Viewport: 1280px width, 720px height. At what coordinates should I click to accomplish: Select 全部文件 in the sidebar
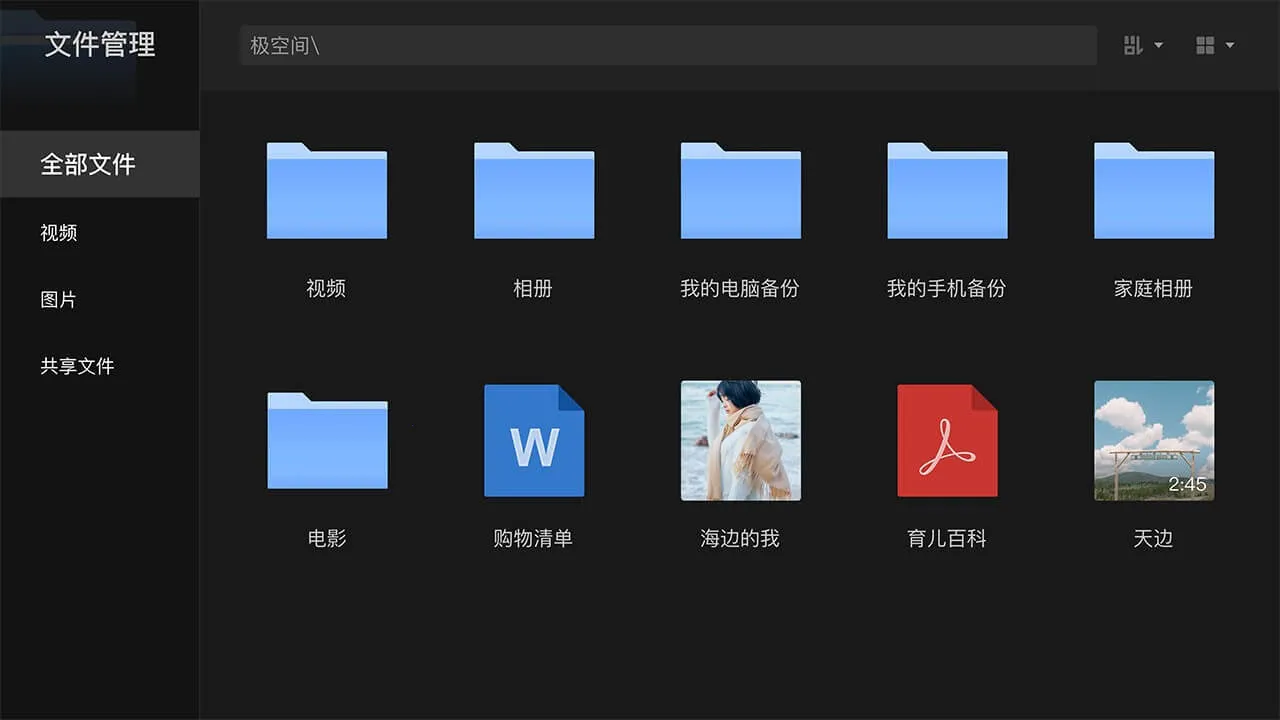tap(88, 164)
